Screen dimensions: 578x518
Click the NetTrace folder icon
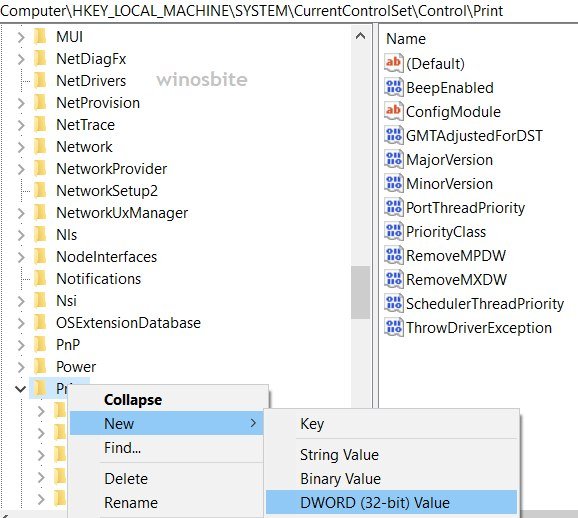coord(40,125)
